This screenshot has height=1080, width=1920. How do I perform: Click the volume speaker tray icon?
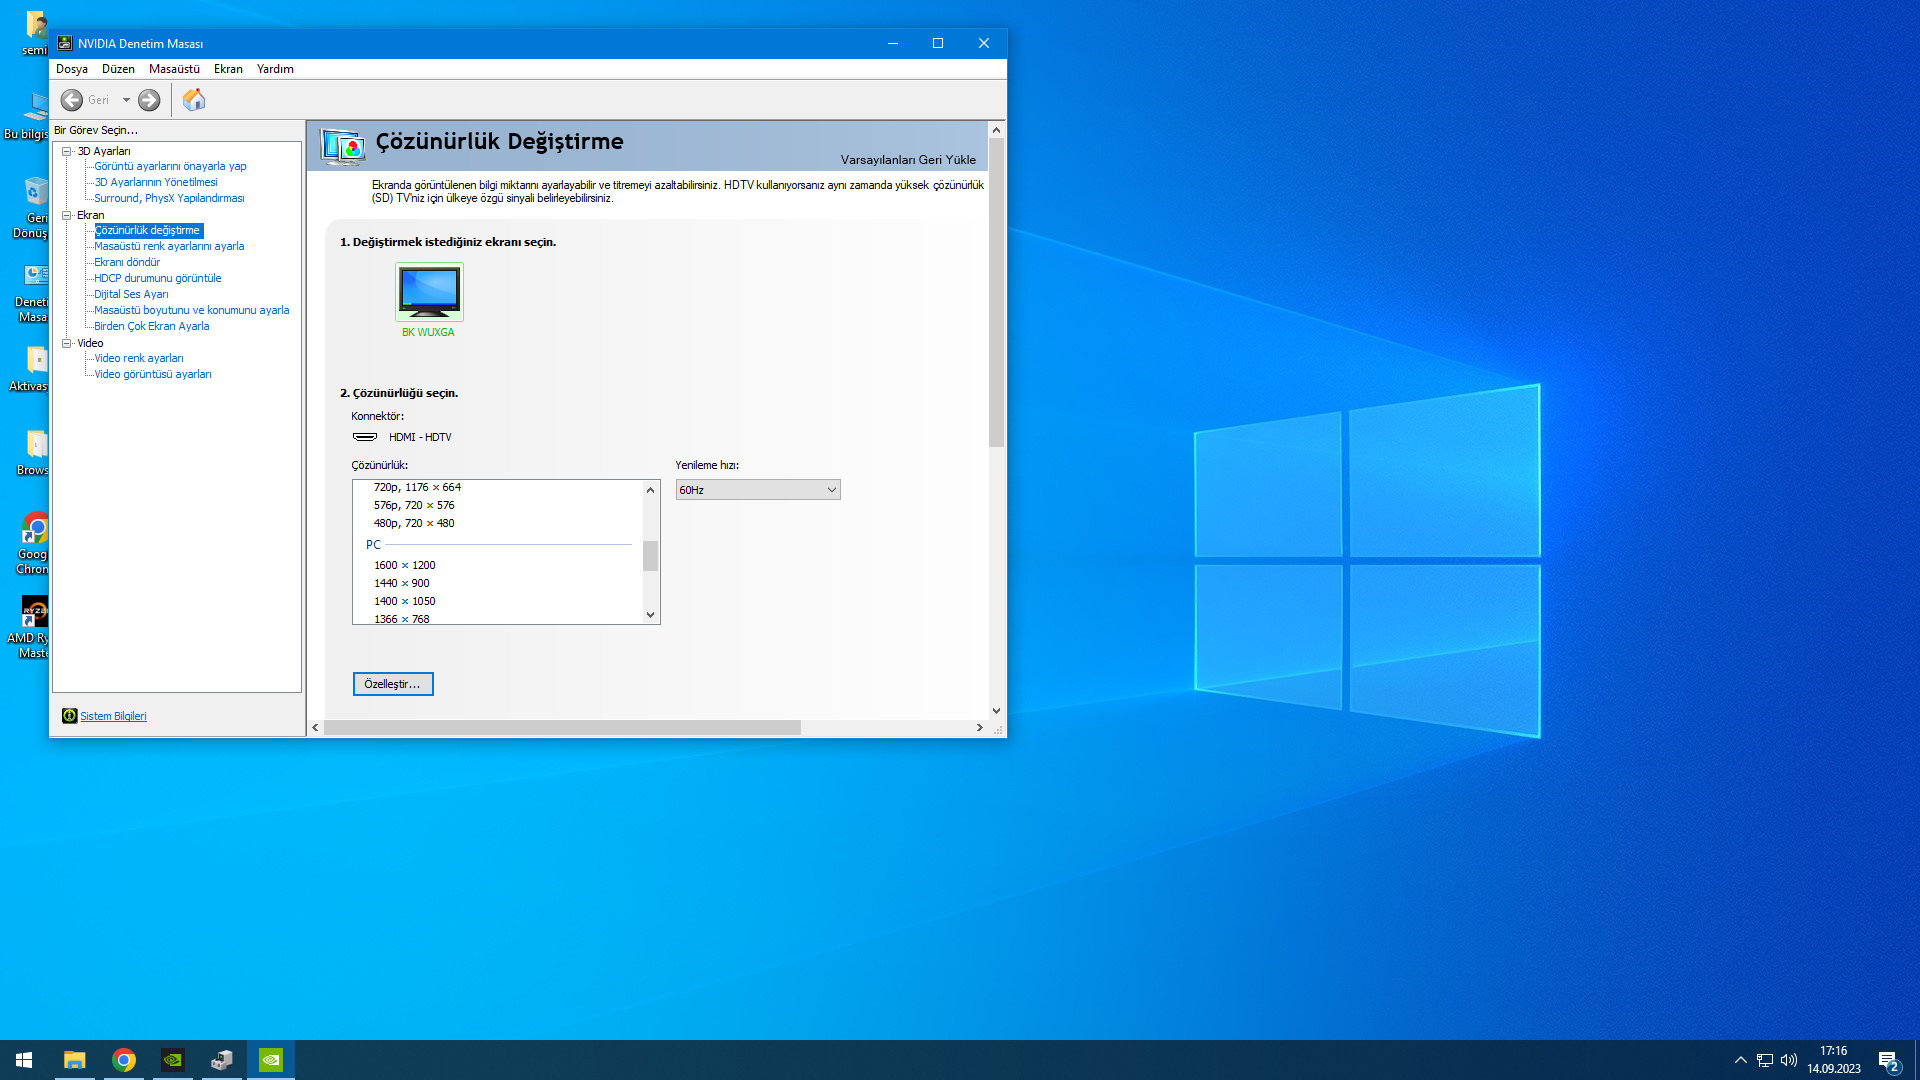point(1789,1060)
